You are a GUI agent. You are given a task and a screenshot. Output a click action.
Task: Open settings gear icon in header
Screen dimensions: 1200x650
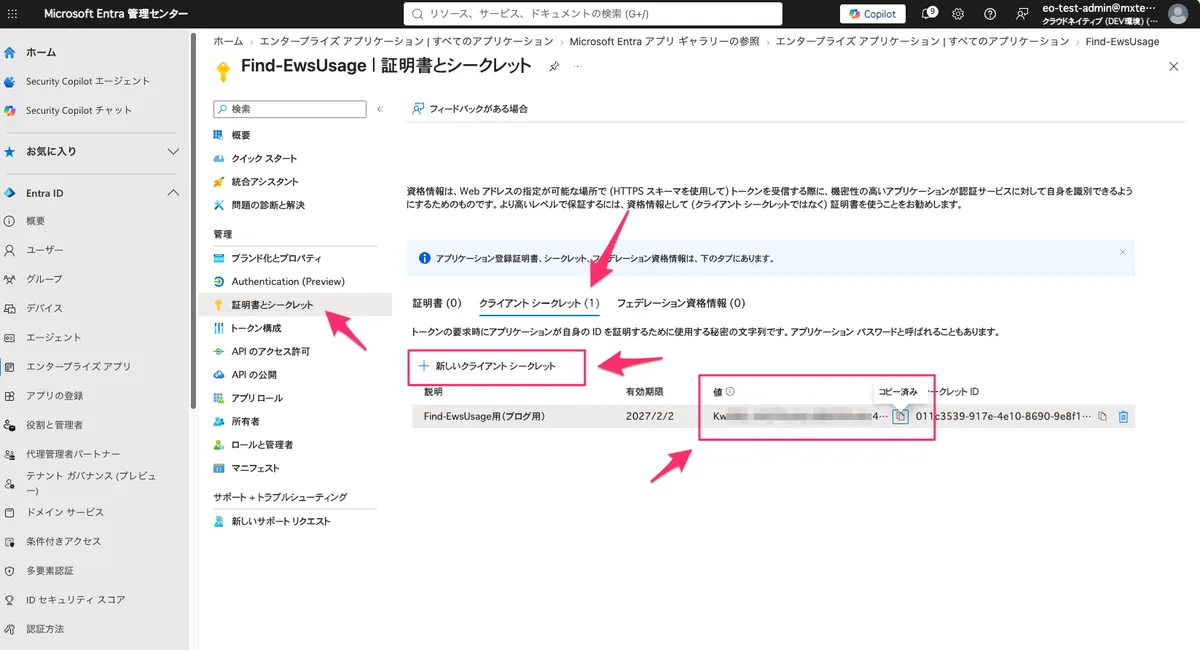coord(958,14)
